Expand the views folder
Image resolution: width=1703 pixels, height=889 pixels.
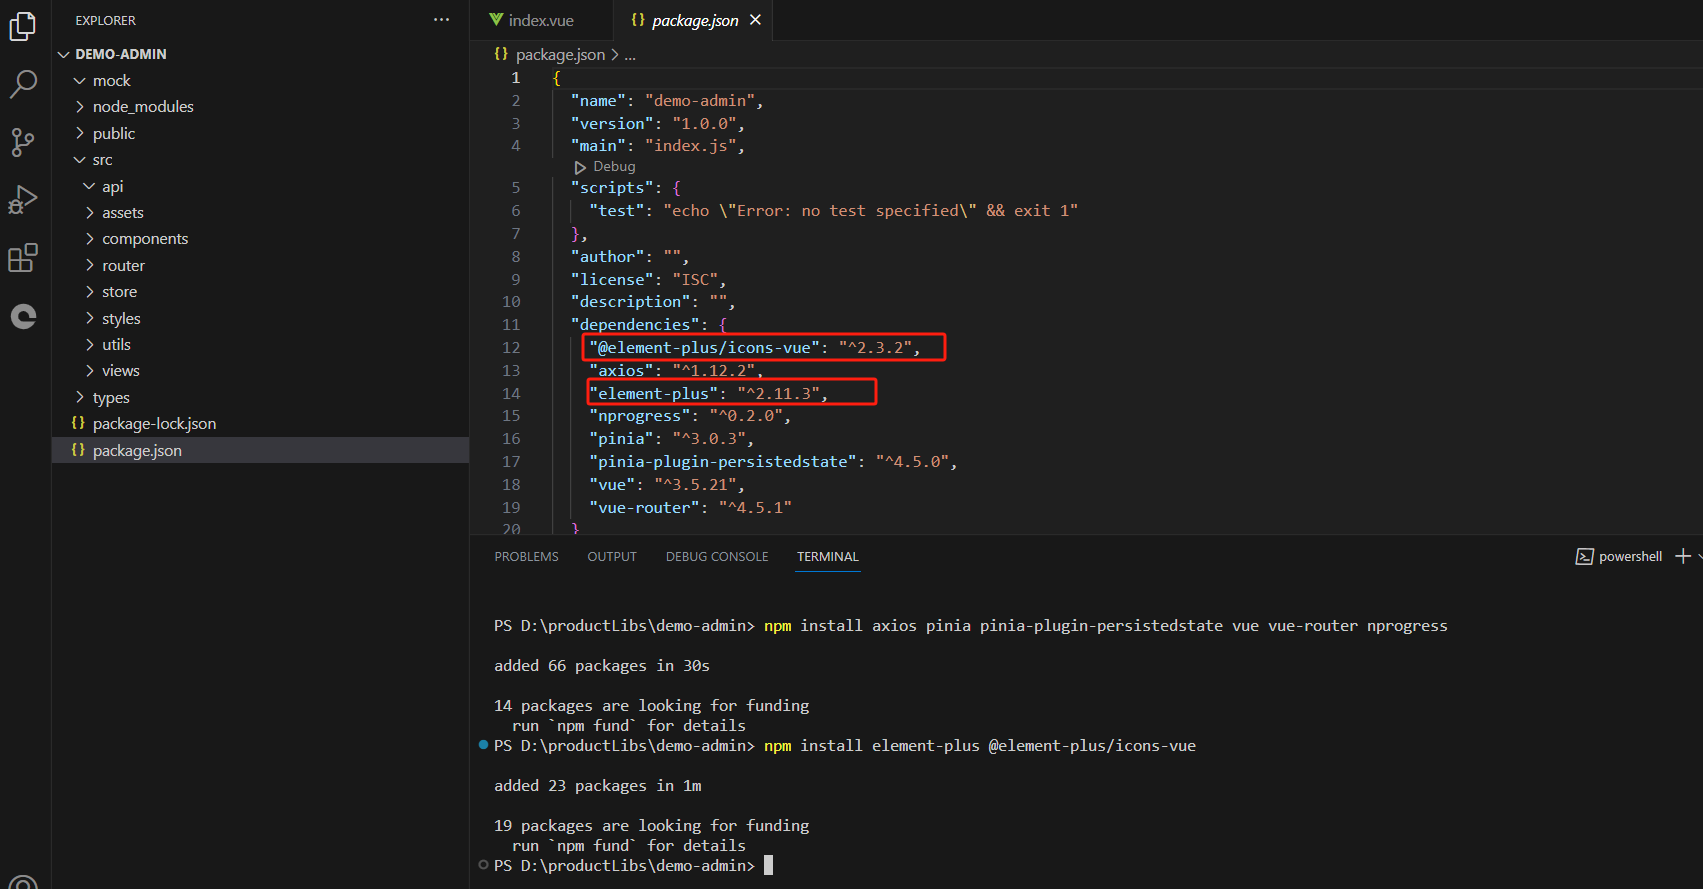coord(89,370)
